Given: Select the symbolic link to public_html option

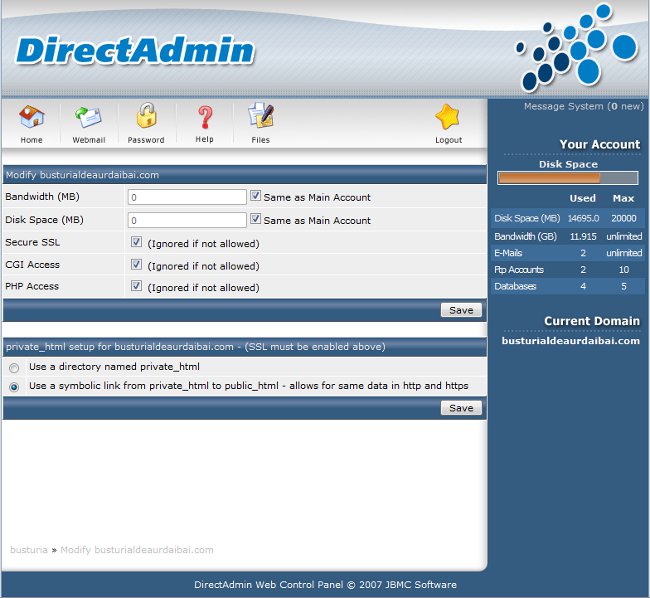Looking at the screenshot, I should coord(14,386).
